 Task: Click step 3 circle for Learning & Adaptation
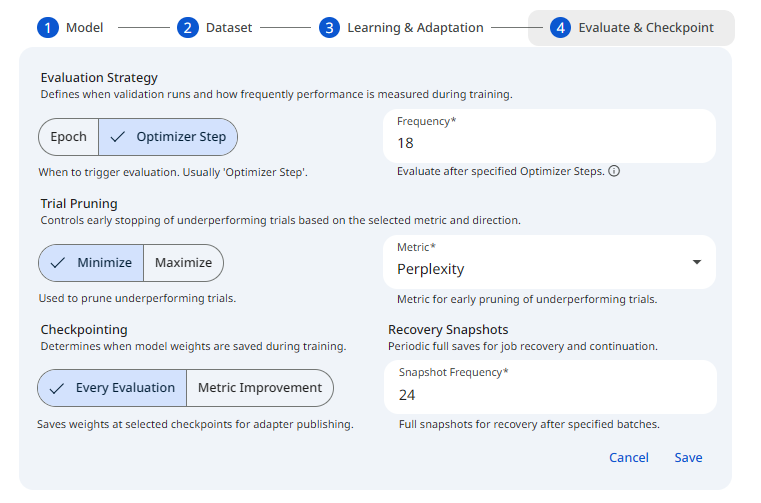click(329, 28)
